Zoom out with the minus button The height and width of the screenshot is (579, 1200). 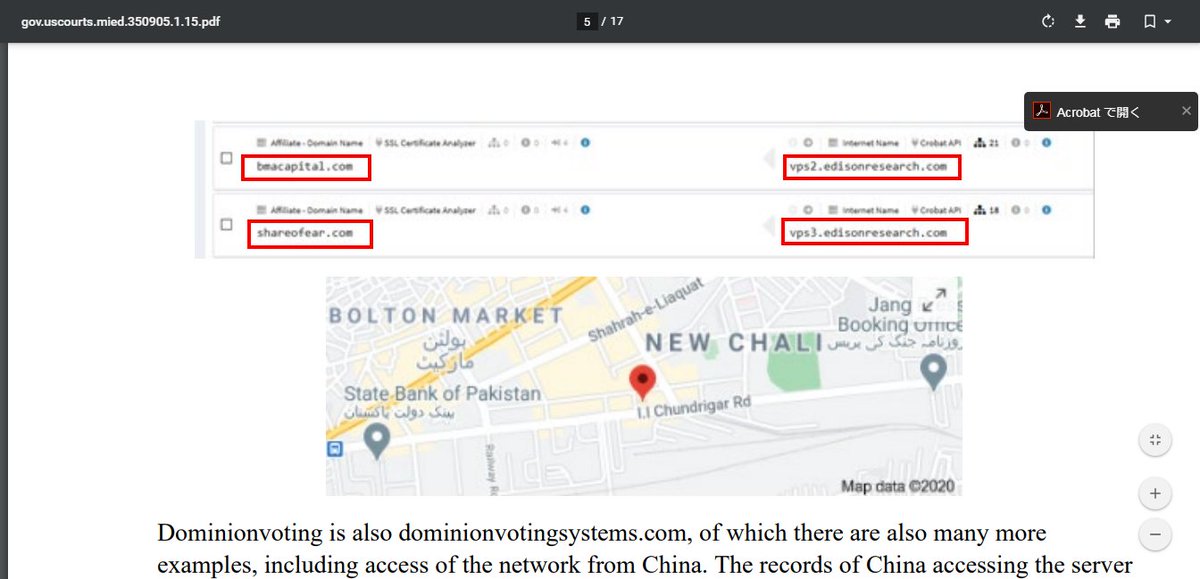(1155, 534)
